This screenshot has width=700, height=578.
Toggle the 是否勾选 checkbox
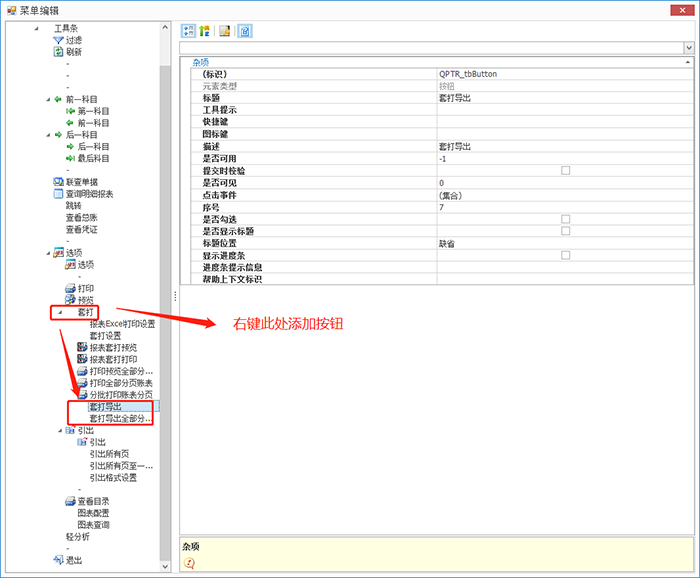click(x=565, y=219)
